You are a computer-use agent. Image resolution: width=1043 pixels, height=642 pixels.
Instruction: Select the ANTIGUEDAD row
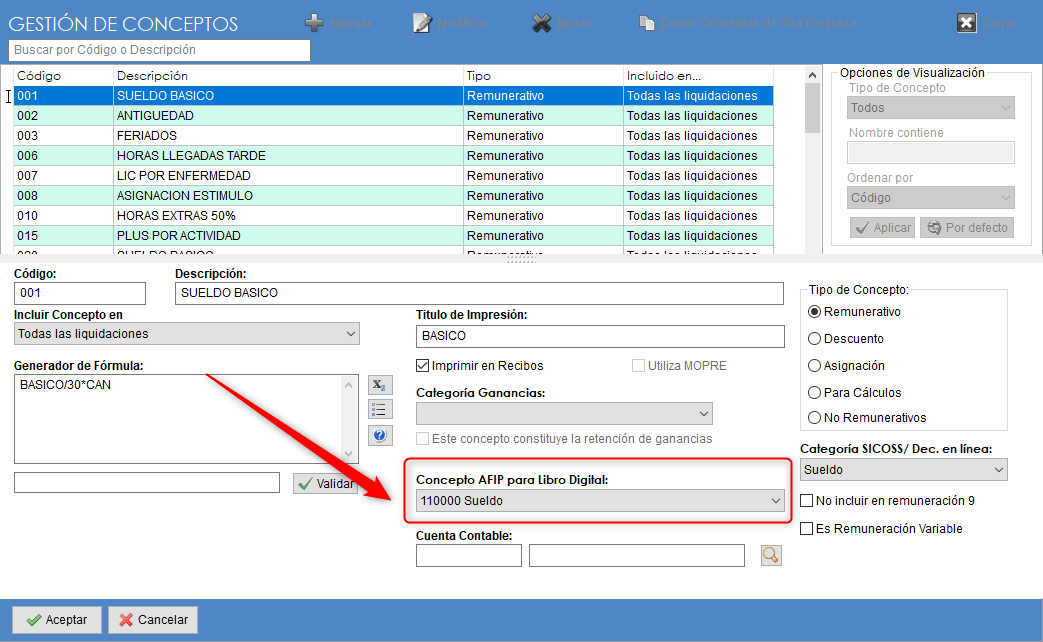pyautogui.click(x=394, y=116)
